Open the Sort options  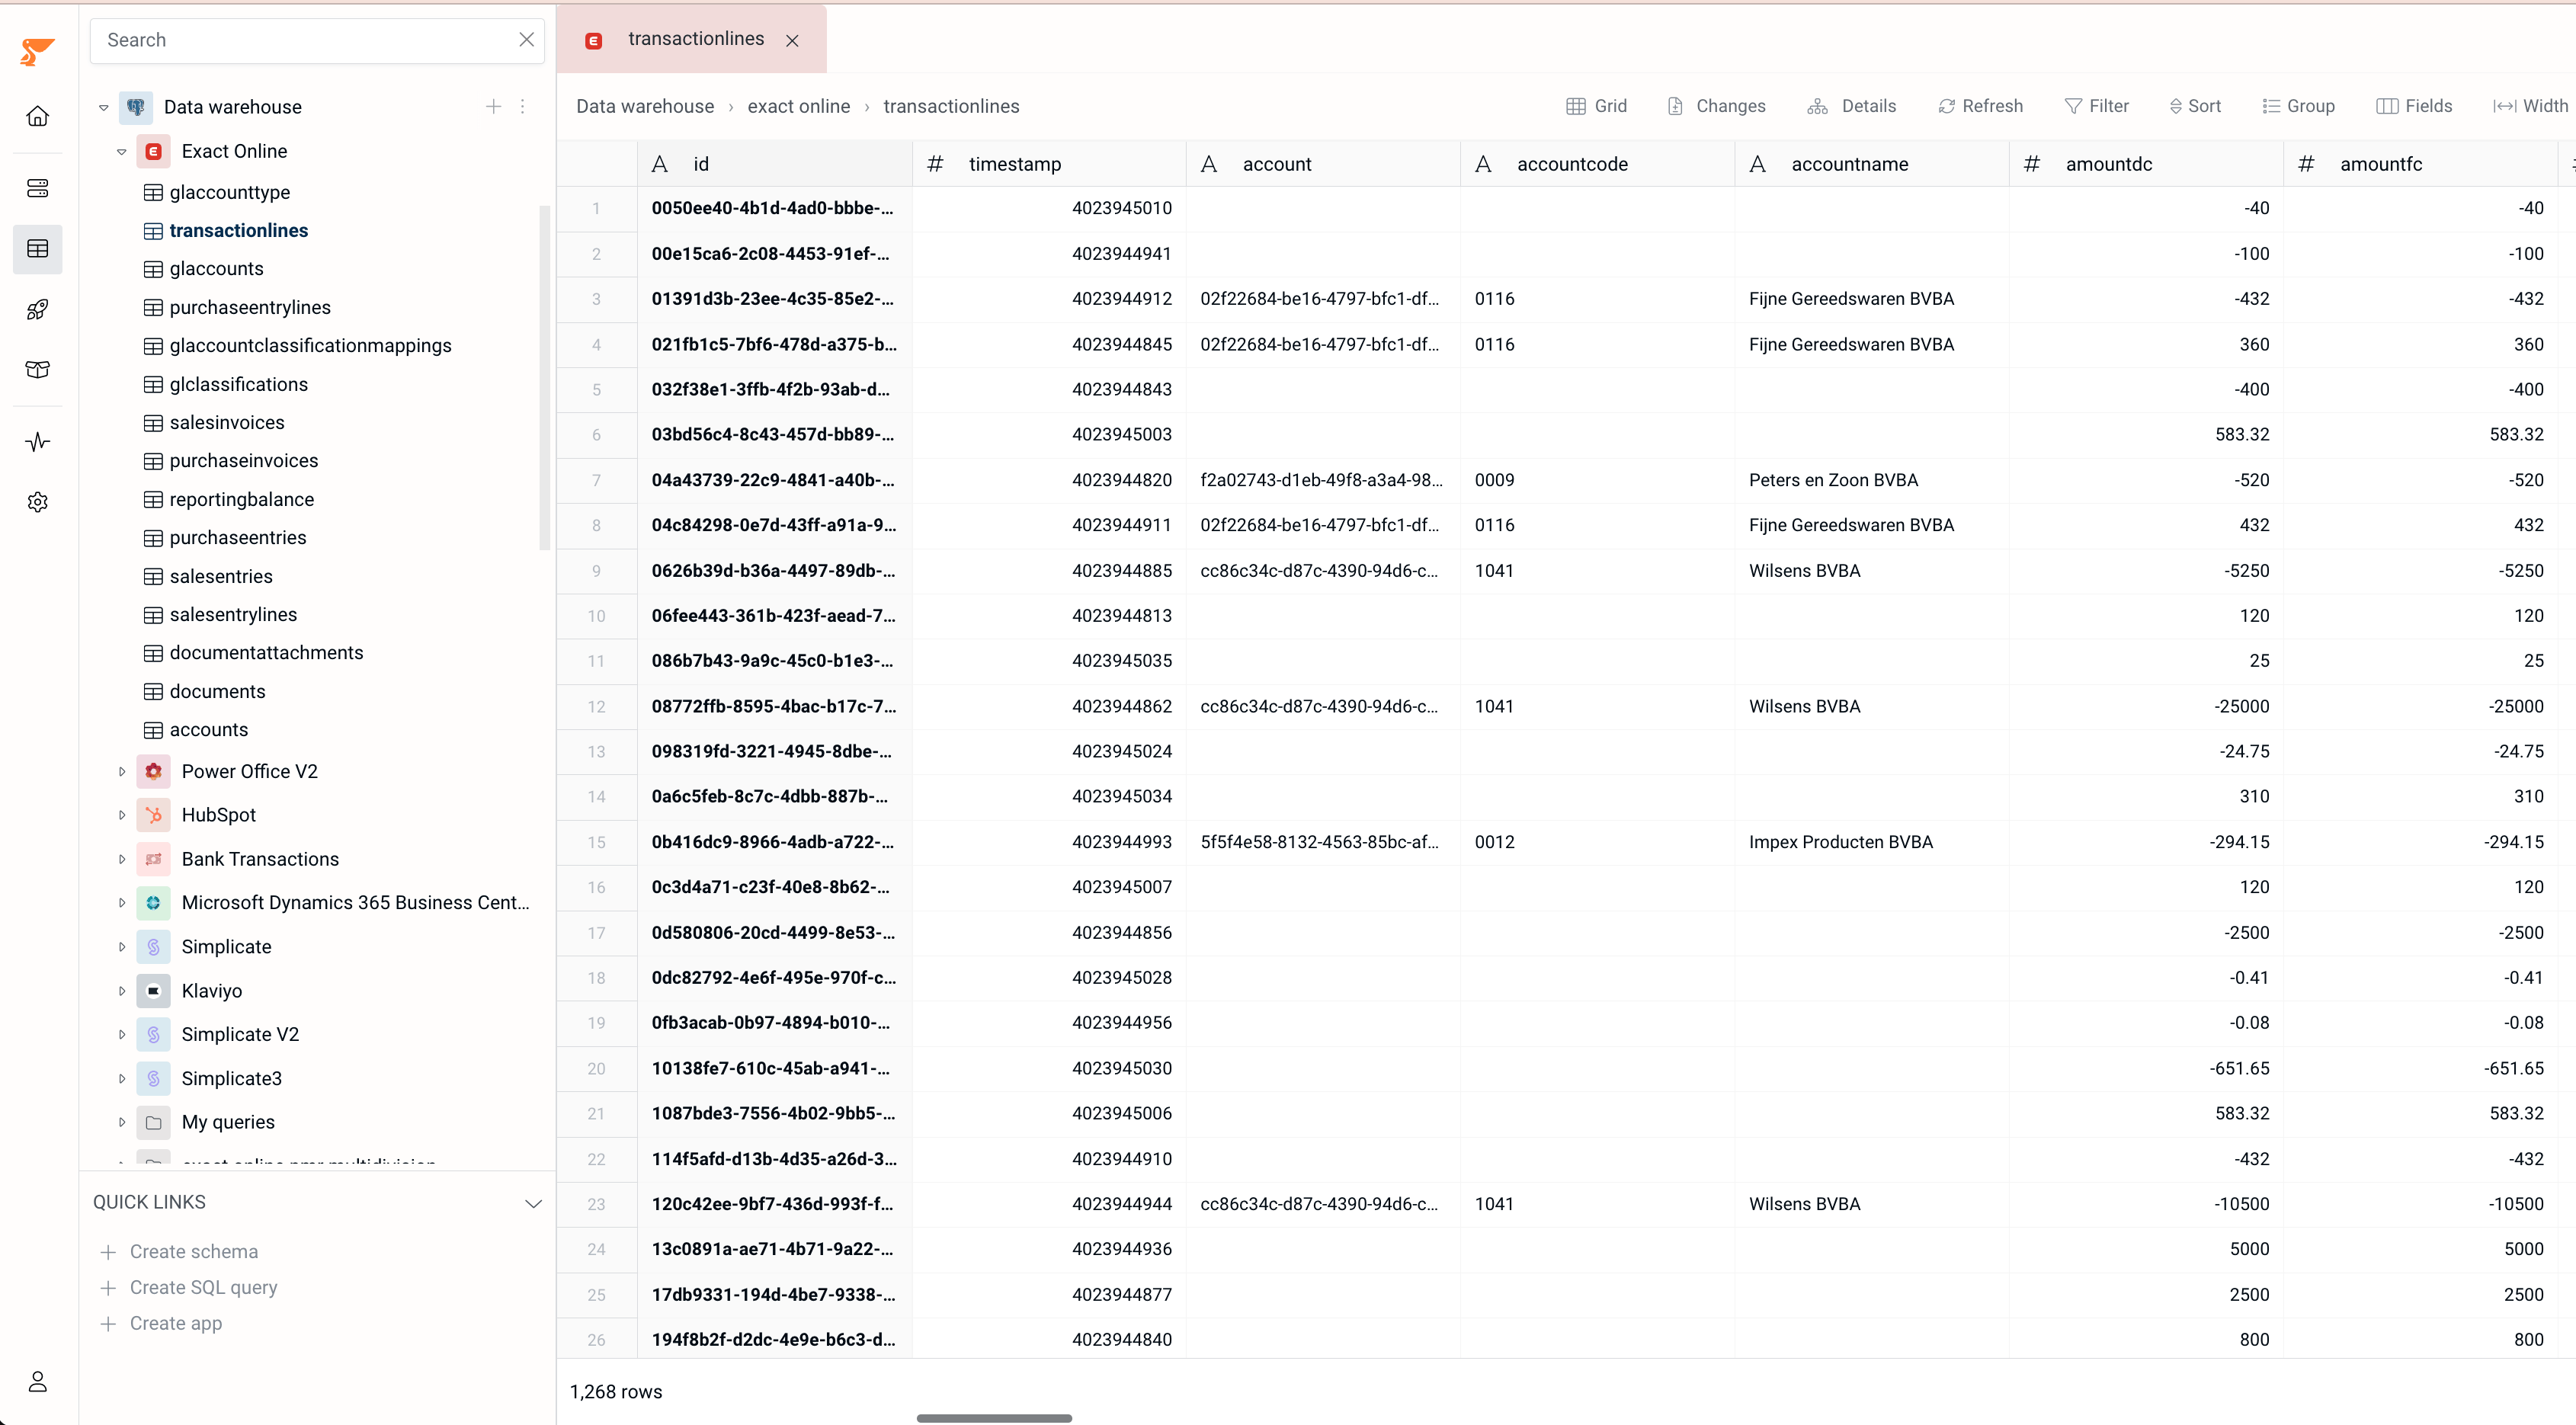pyautogui.click(x=2195, y=106)
